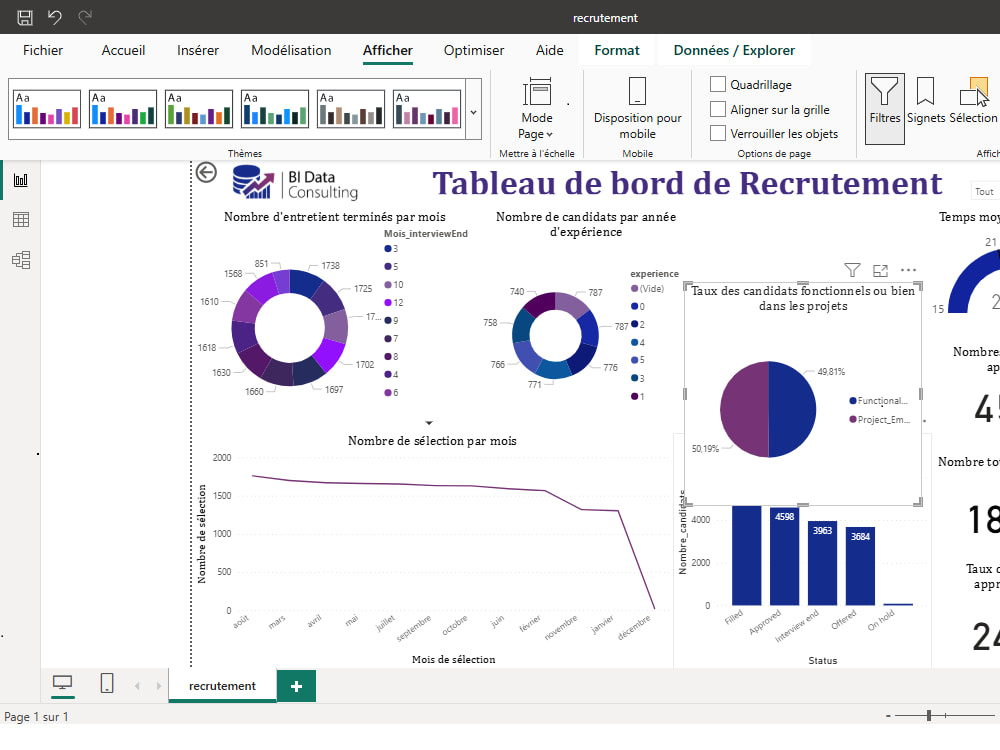Redo the last undone action
Image resolution: width=1000 pixels, height=750 pixels.
(85, 17)
